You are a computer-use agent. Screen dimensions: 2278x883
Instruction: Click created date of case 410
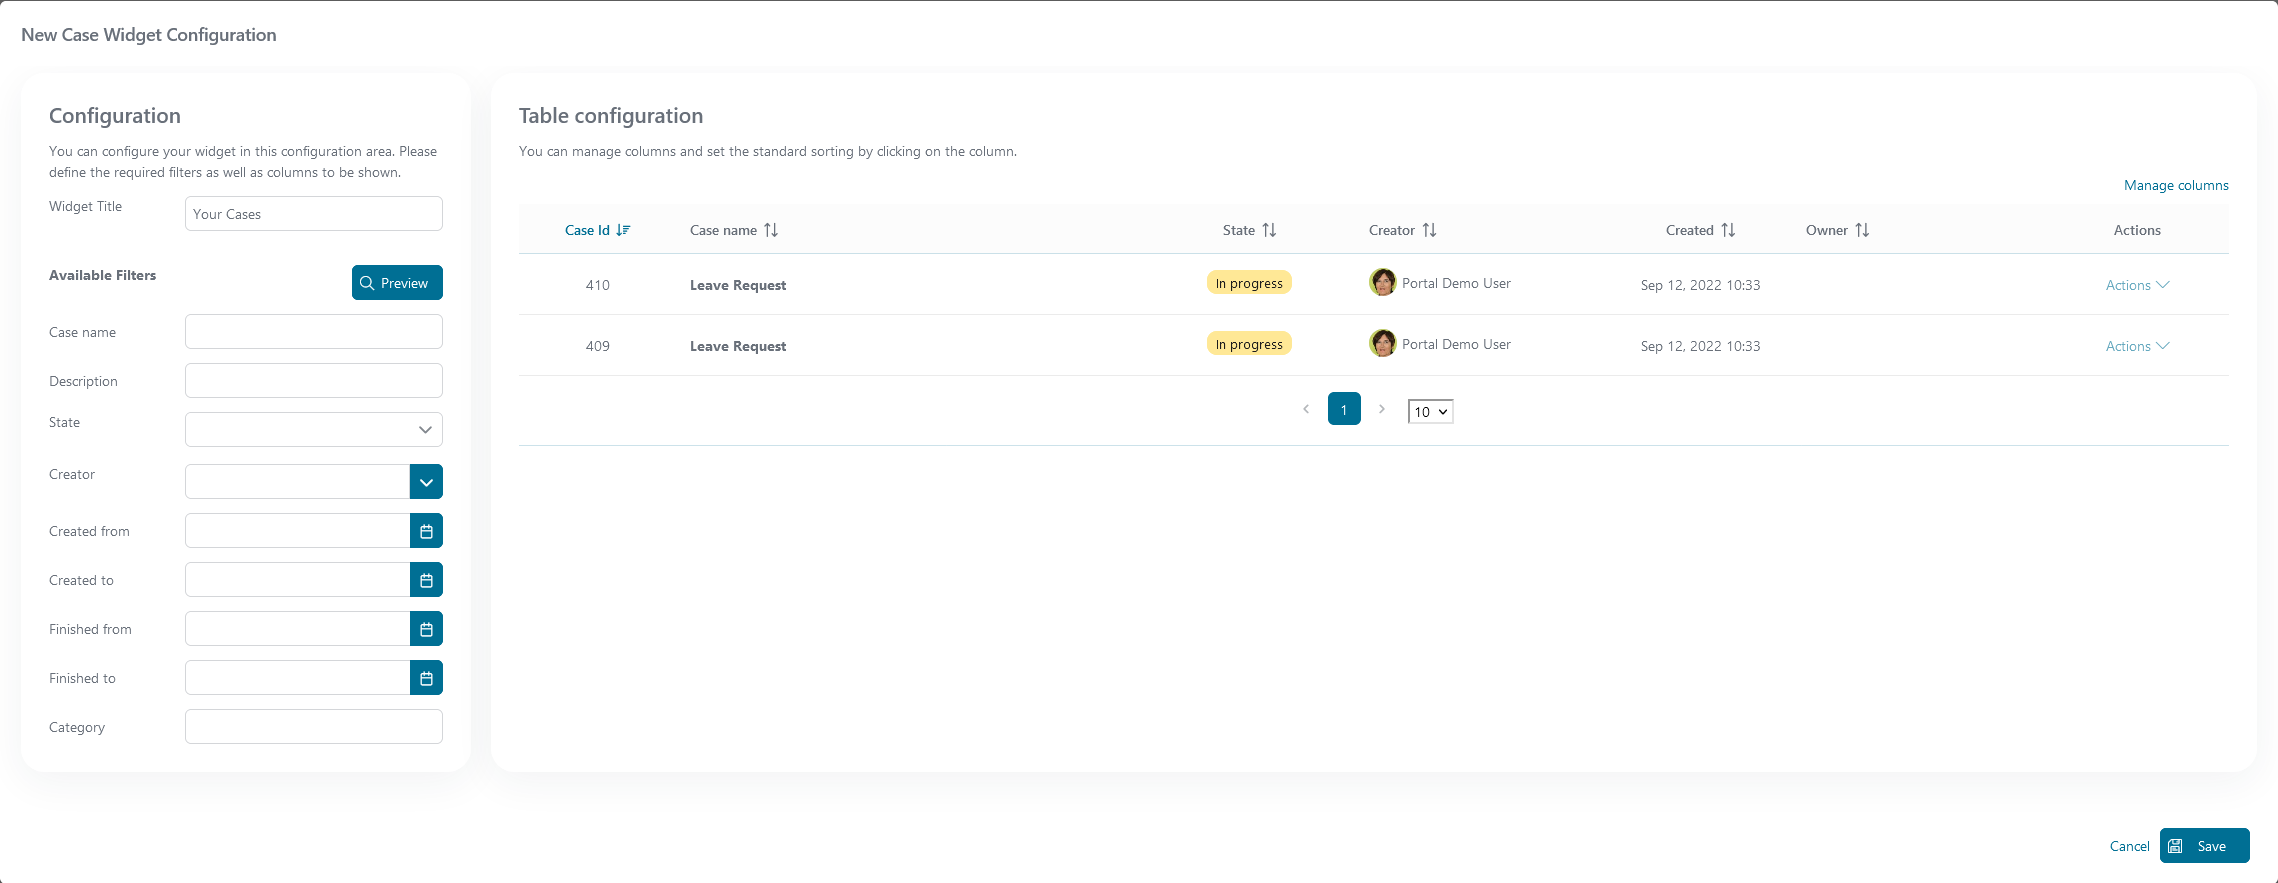1700,285
